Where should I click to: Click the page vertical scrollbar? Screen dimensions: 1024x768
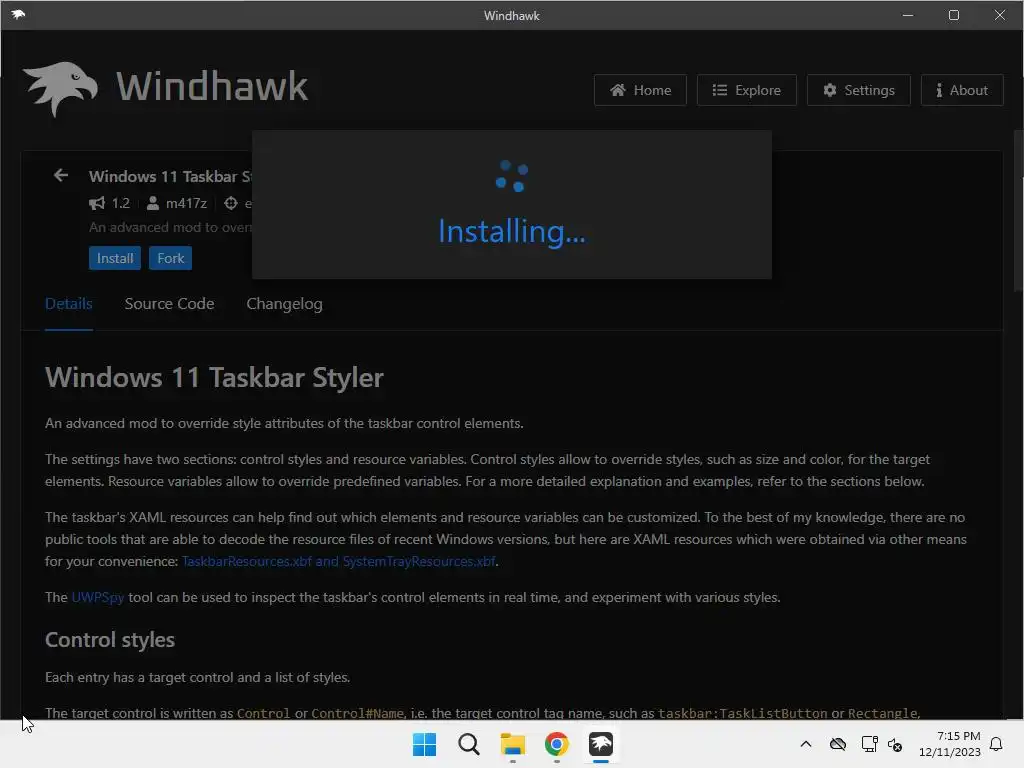1018,210
